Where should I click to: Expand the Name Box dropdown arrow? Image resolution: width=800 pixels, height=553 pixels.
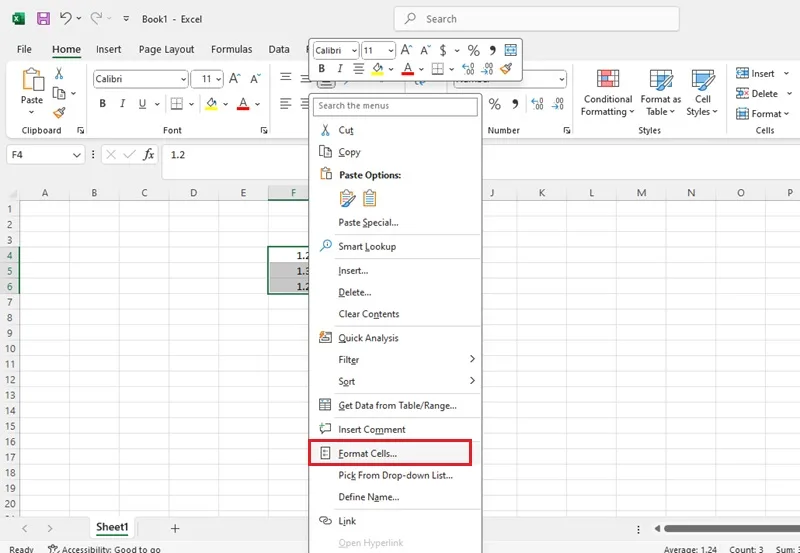[x=77, y=155]
